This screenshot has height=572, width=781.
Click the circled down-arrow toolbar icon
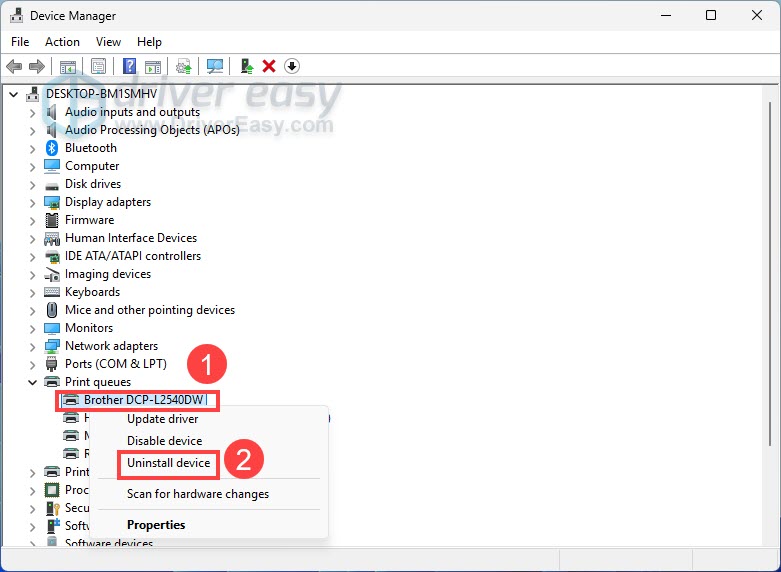(x=292, y=66)
